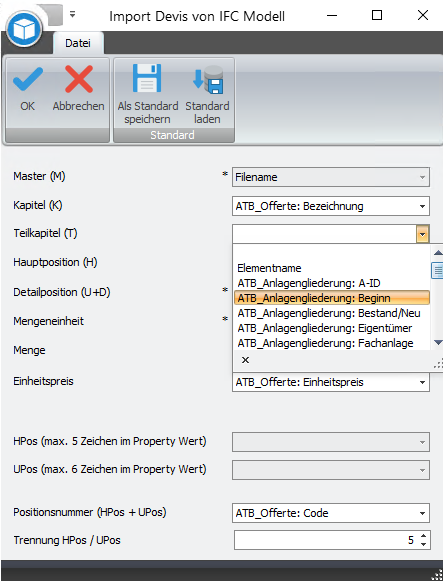Decrease the Trennung HPos / UPos value
The image size is (443, 581).
[423, 544]
